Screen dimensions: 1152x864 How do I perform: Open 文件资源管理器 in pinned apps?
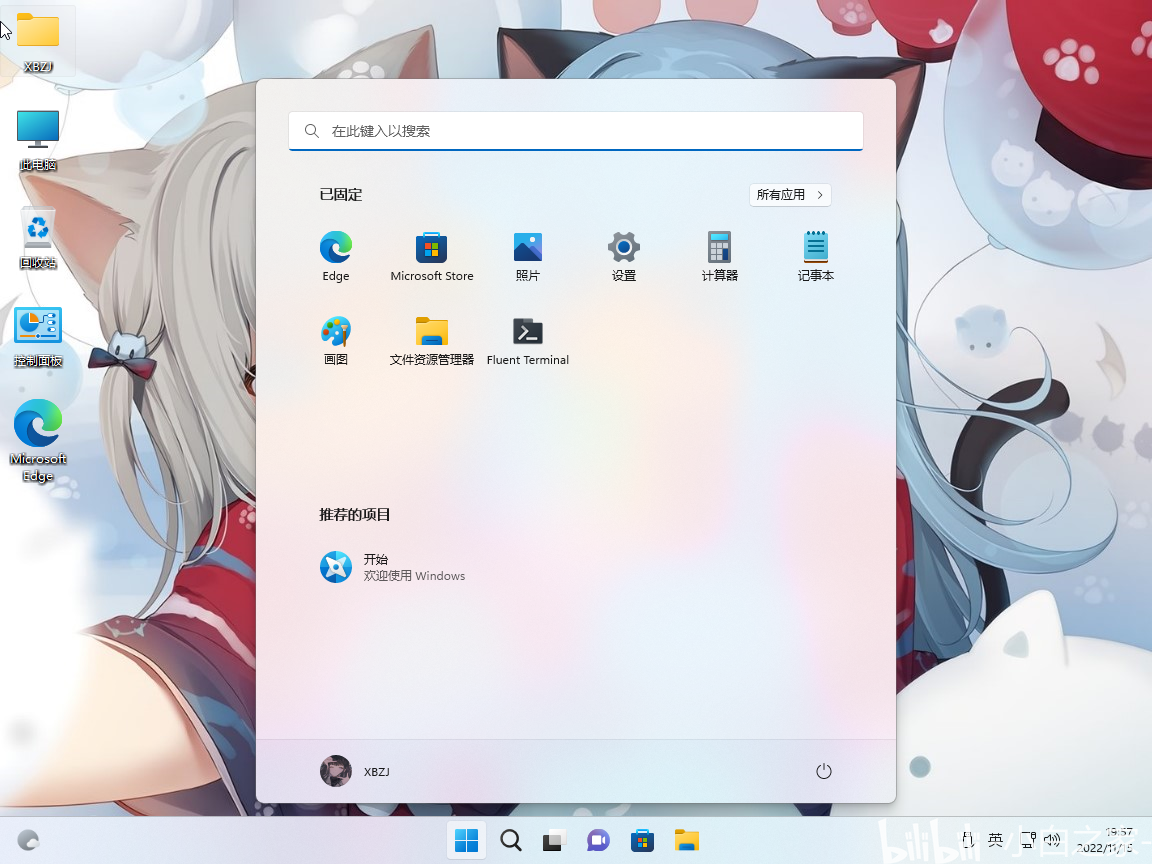(431, 341)
